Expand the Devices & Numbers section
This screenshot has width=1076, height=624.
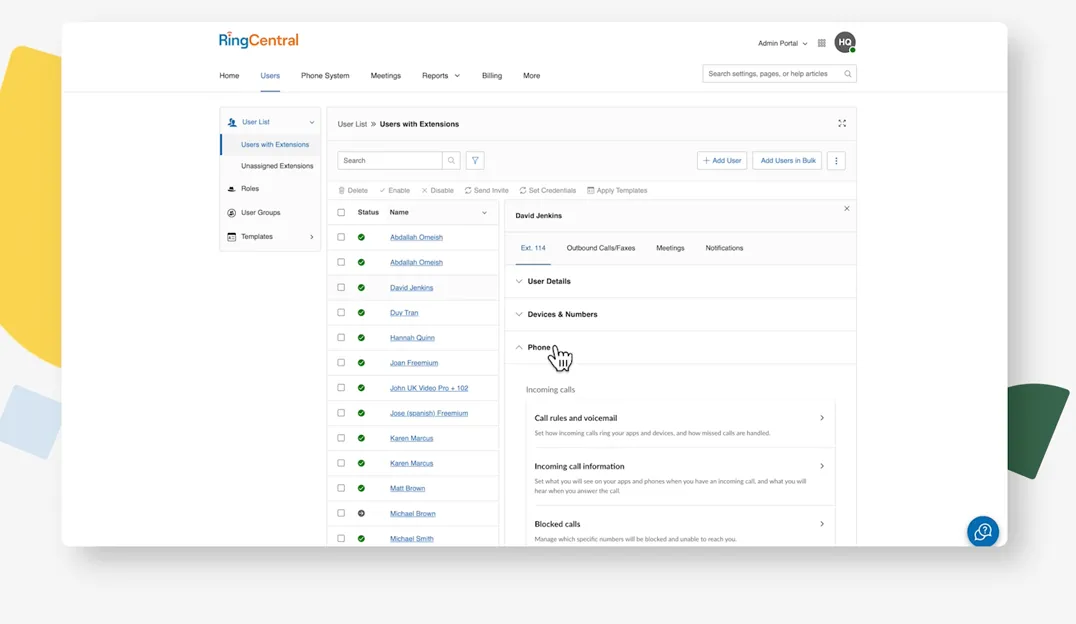click(561, 314)
